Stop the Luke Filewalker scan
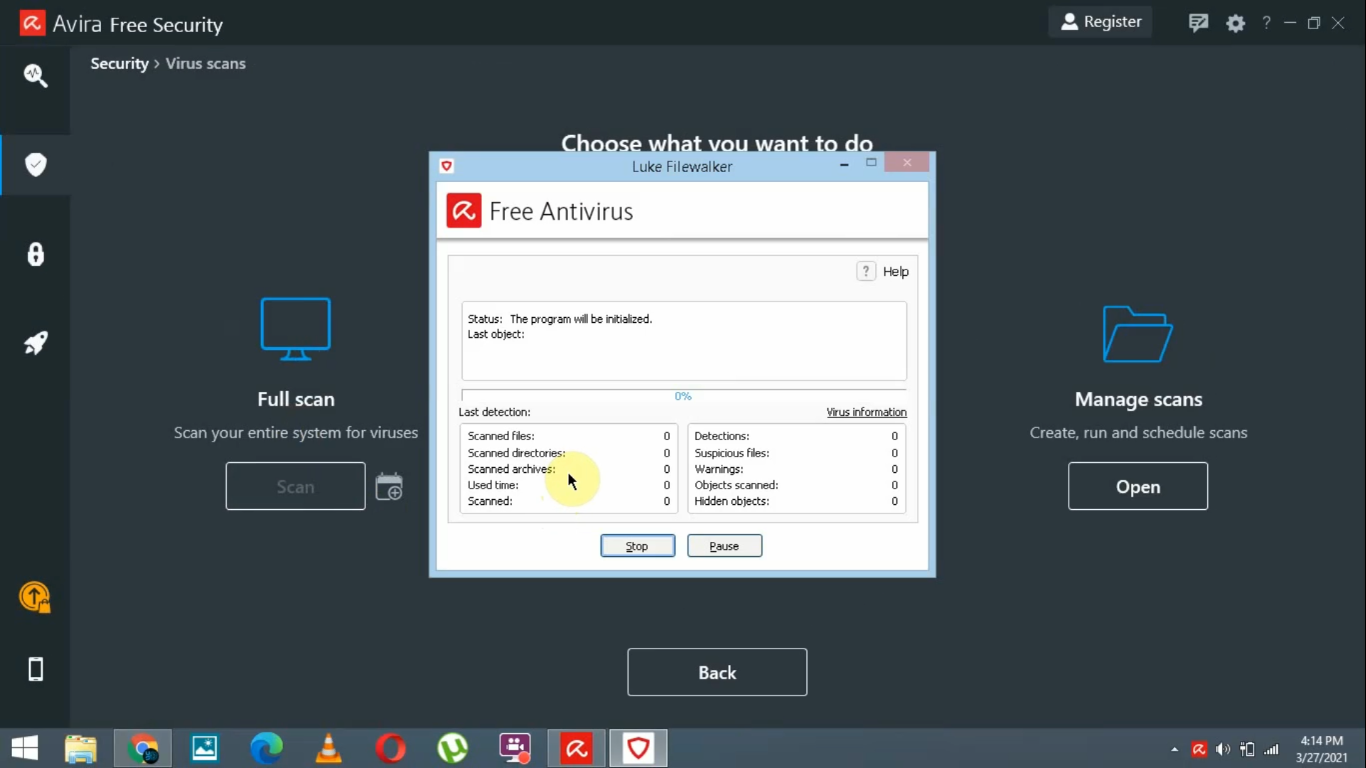This screenshot has width=1366, height=768. (x=637, y=546)
